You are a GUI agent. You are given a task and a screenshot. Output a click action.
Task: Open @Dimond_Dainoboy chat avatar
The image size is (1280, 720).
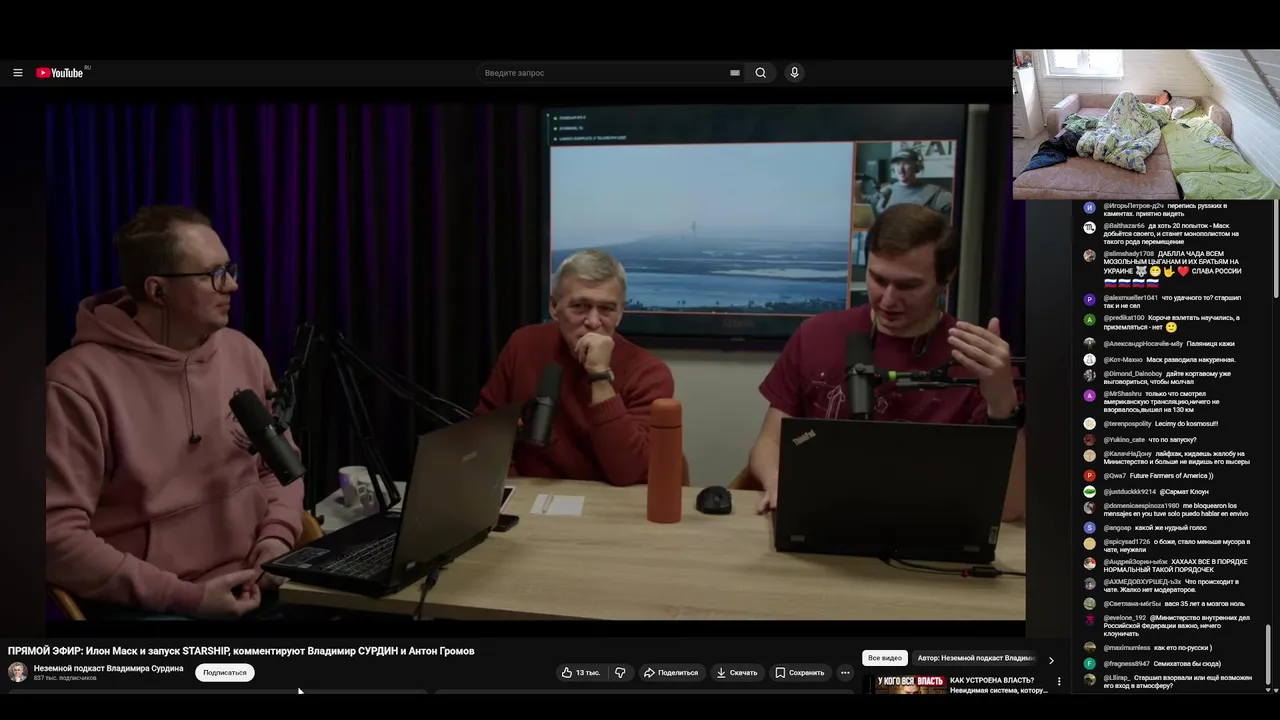[x=1089, y=376]
